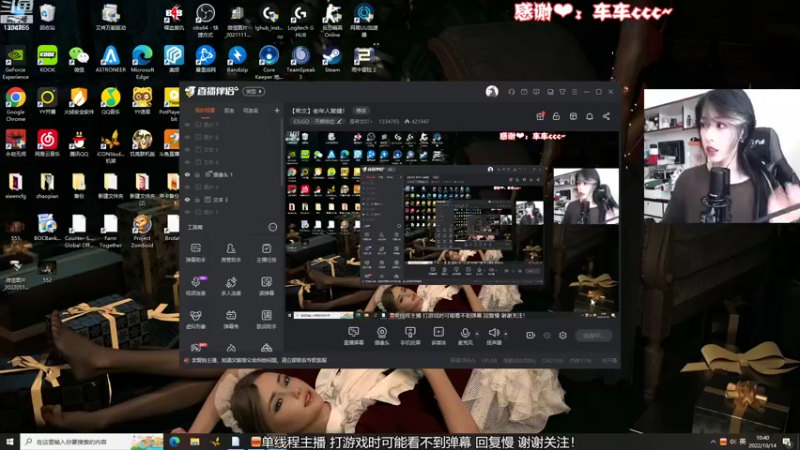Image resolution: width=800 pixels, height=450 pixels.
Task: Select the OBS desktop shortcut
Action: [205, 20]
